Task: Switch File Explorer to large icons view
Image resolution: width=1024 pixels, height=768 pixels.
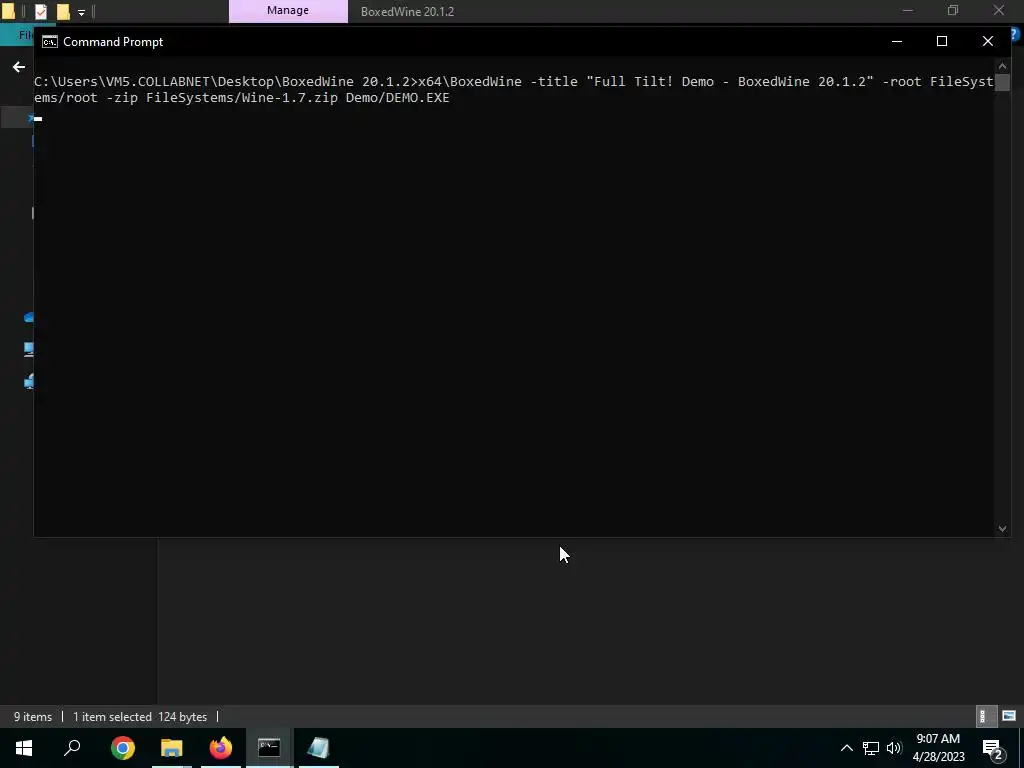Action: click(x=1009, y=716)
